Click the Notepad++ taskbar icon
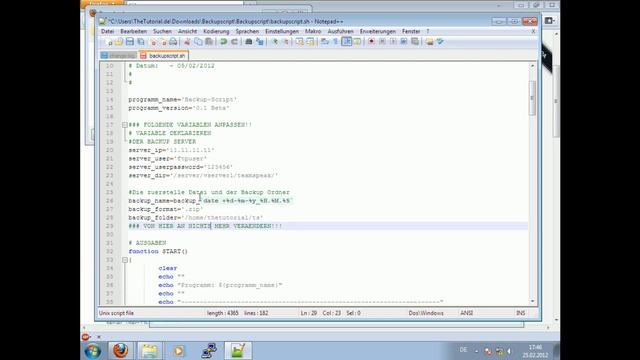This screenshot has height=360, width=640. 238,351
